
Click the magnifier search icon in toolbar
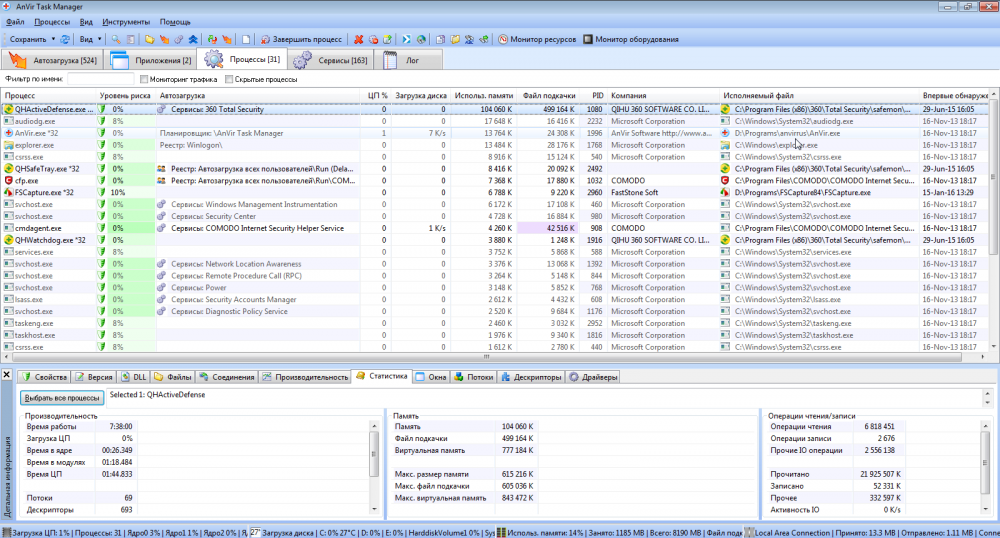click(115, 40)
